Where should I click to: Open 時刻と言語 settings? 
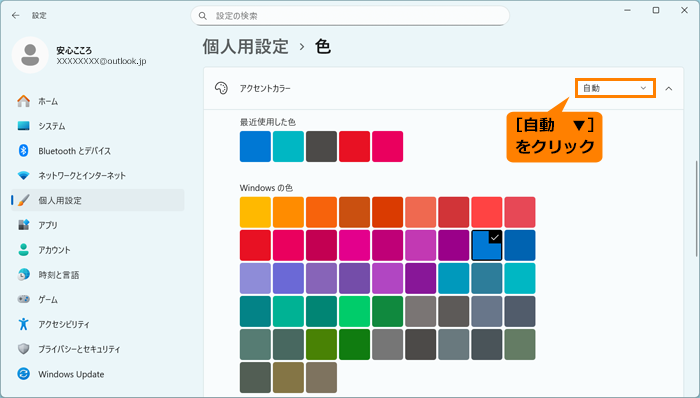click(98, 275)
